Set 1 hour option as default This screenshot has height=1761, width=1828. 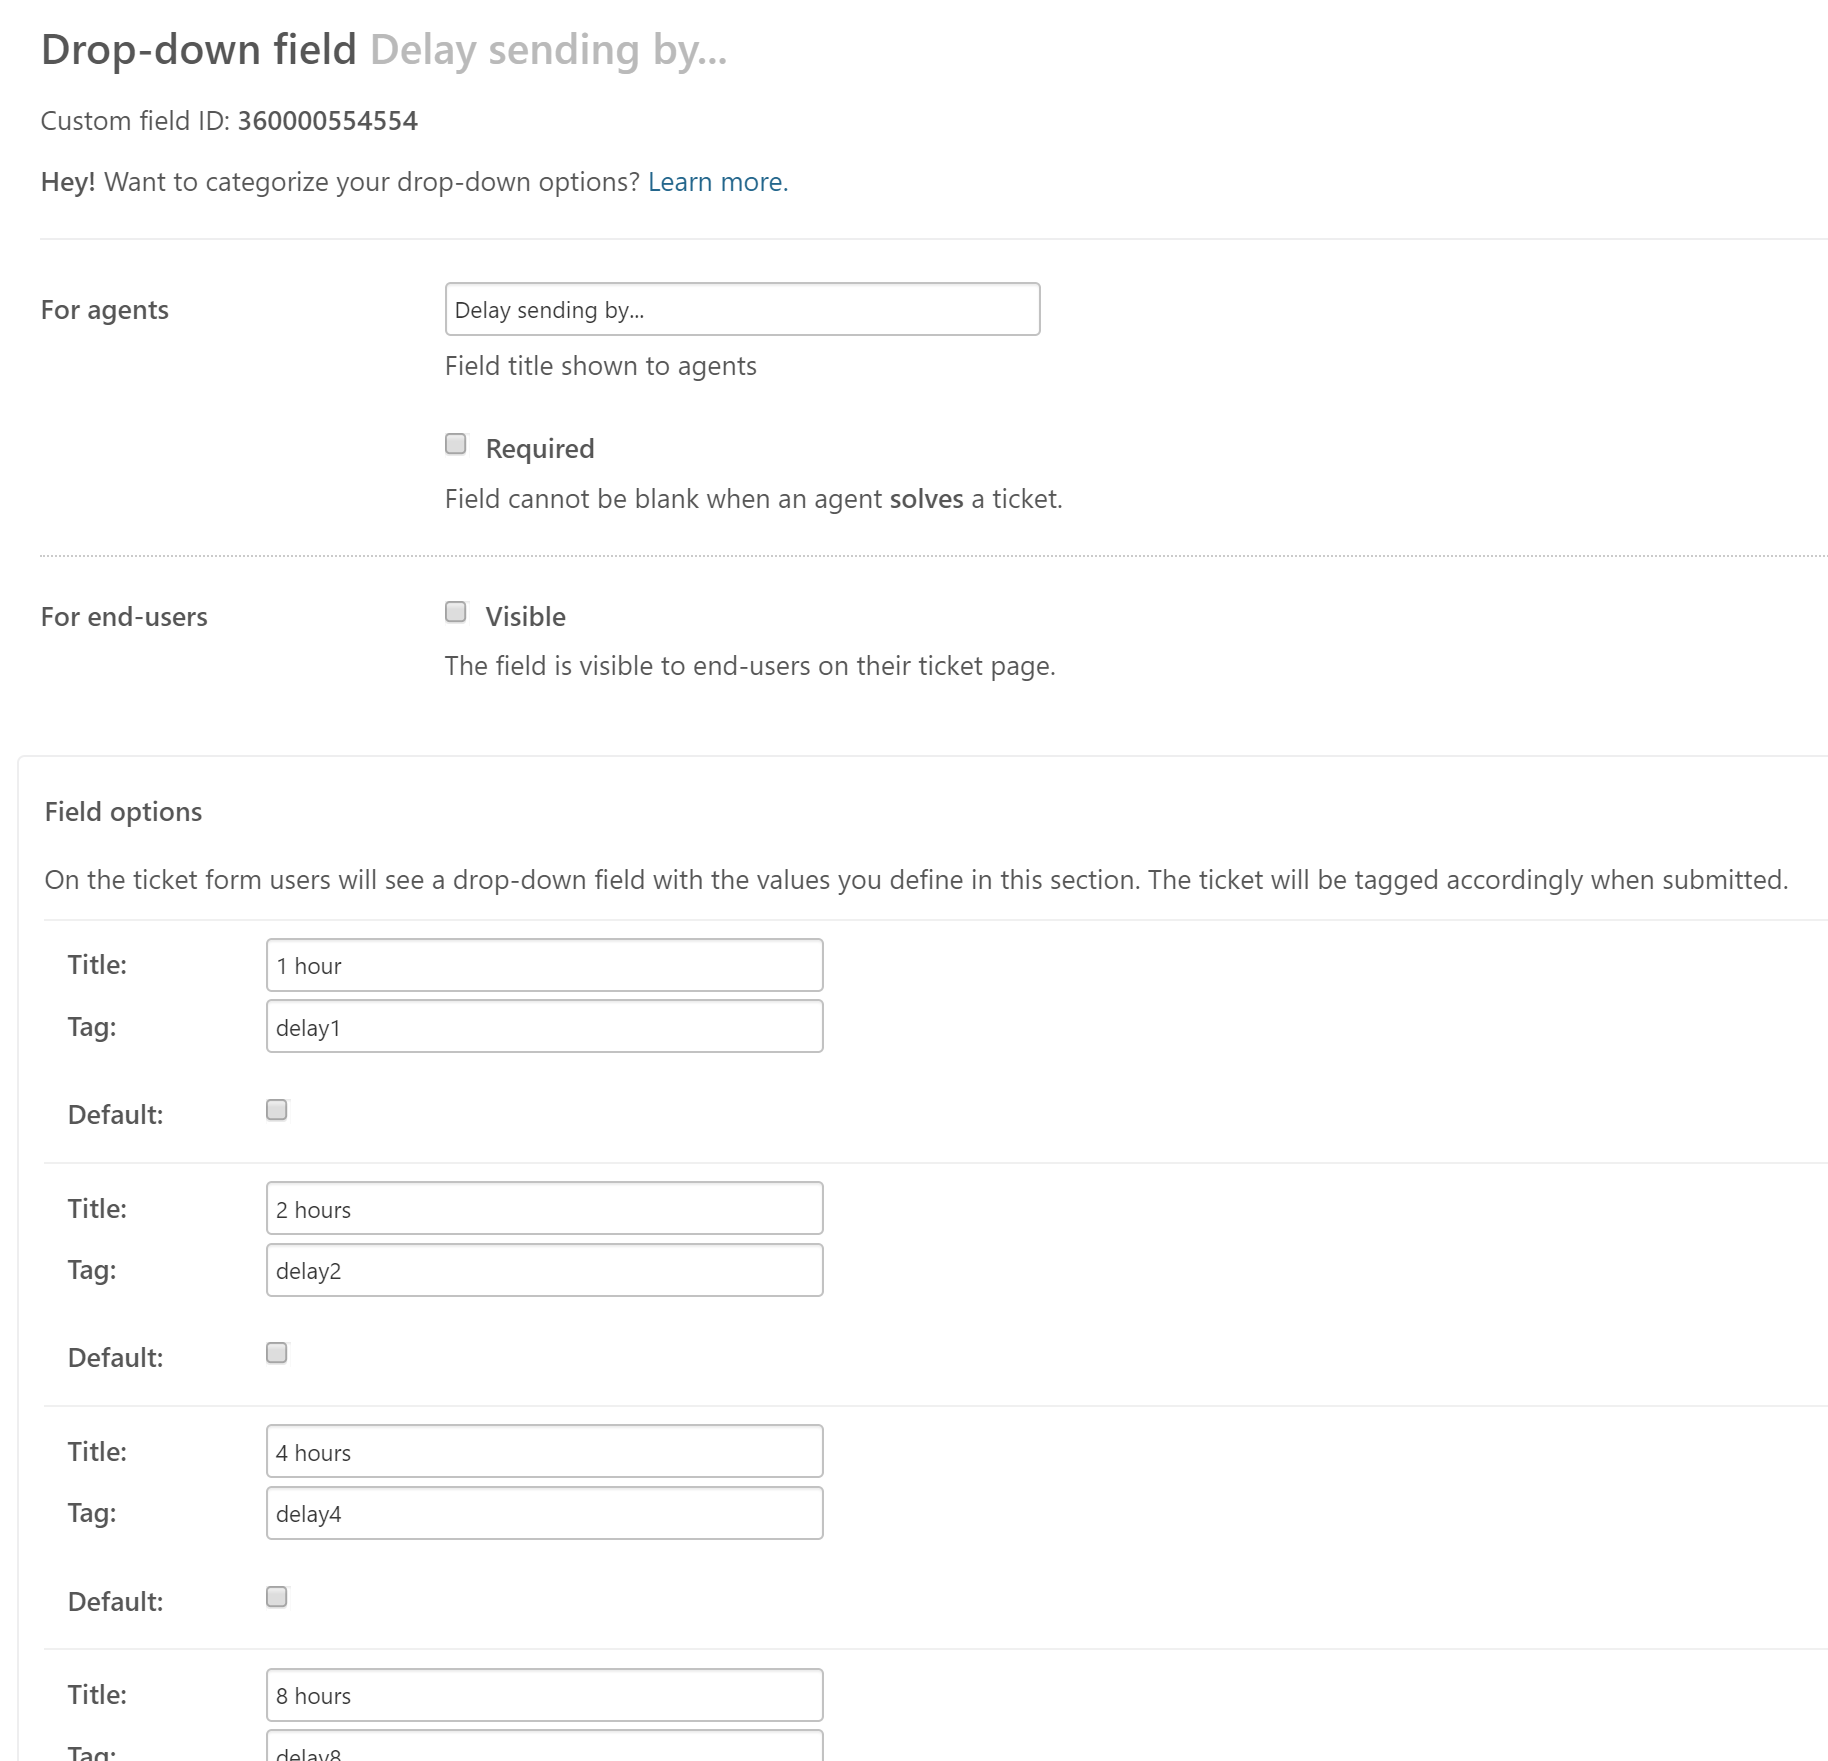[x=277, y=1110]
